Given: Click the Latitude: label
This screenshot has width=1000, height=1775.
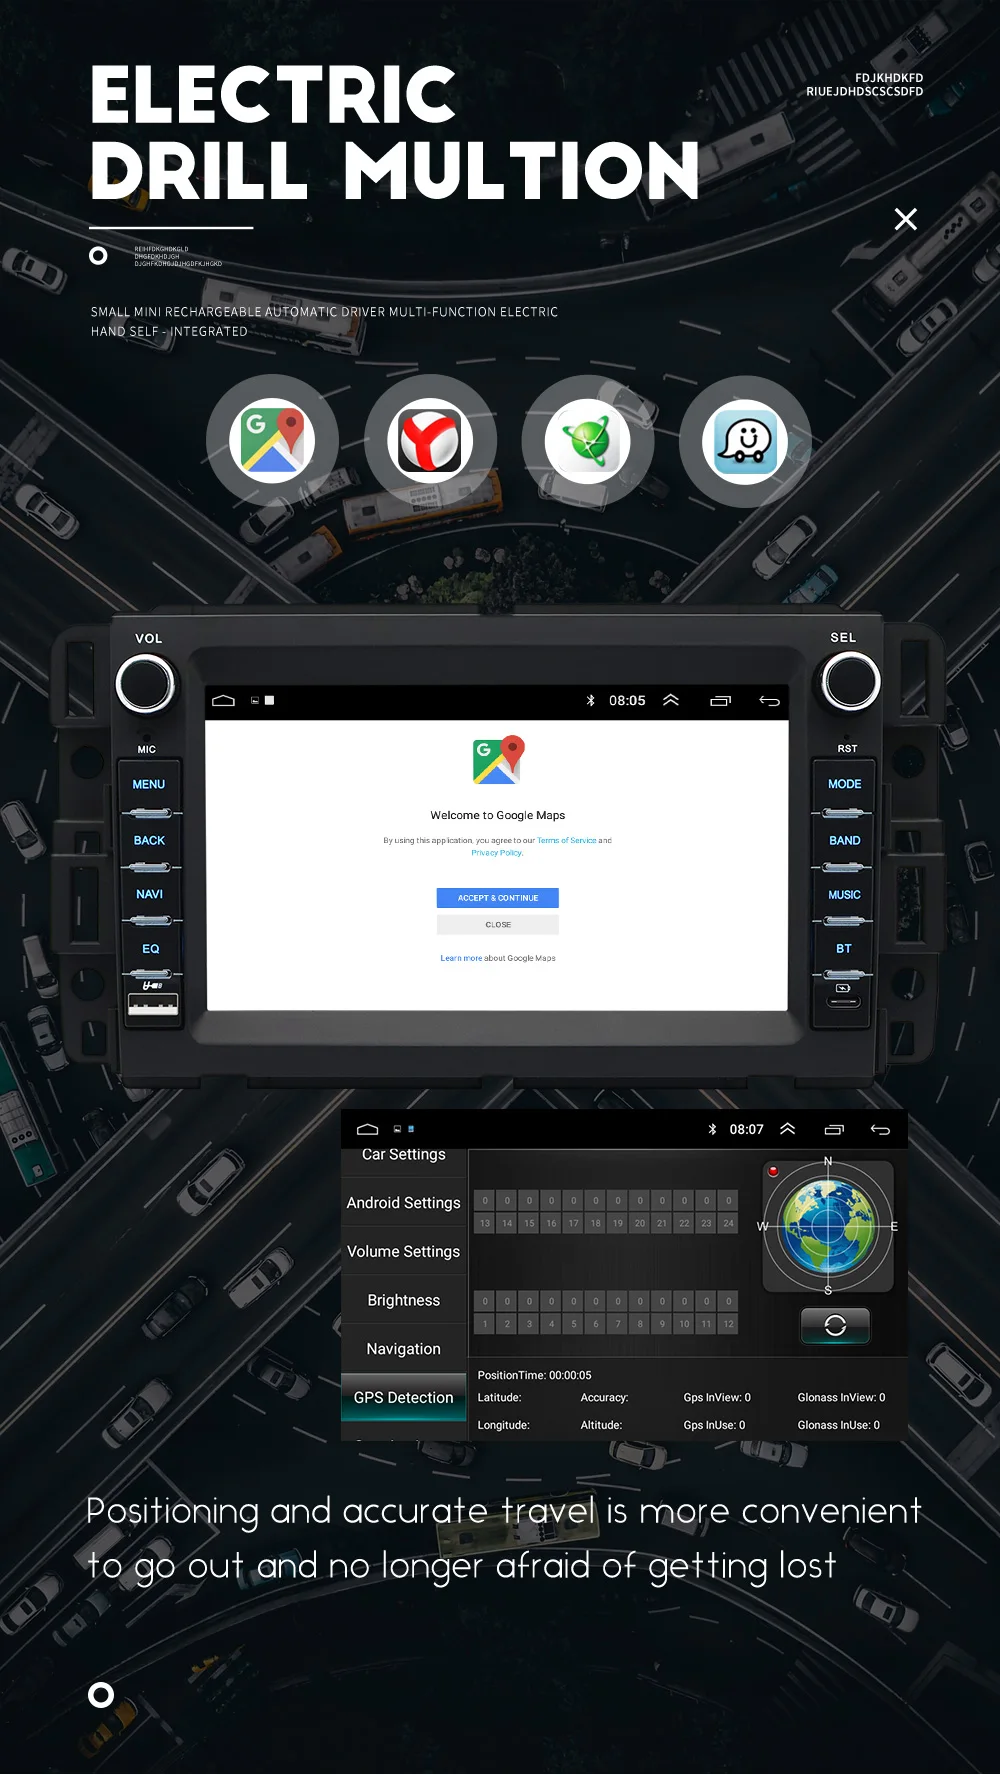Looking at the screenshot, I should (x=499, y=1398).
